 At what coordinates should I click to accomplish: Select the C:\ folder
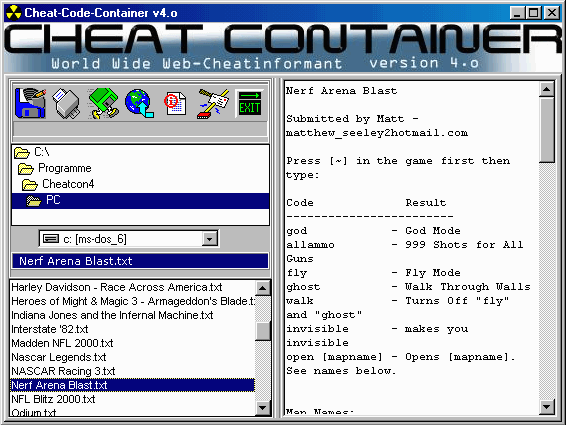point(140,152)
